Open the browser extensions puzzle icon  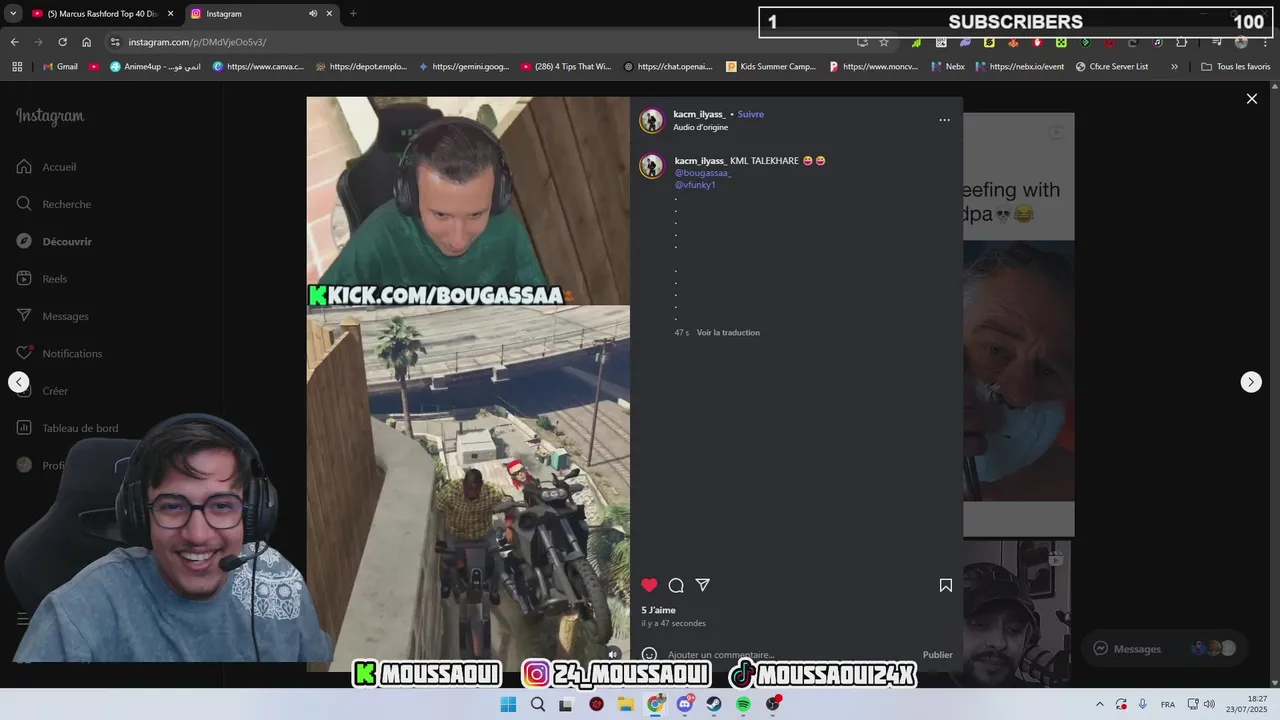tap(1182, 42)
